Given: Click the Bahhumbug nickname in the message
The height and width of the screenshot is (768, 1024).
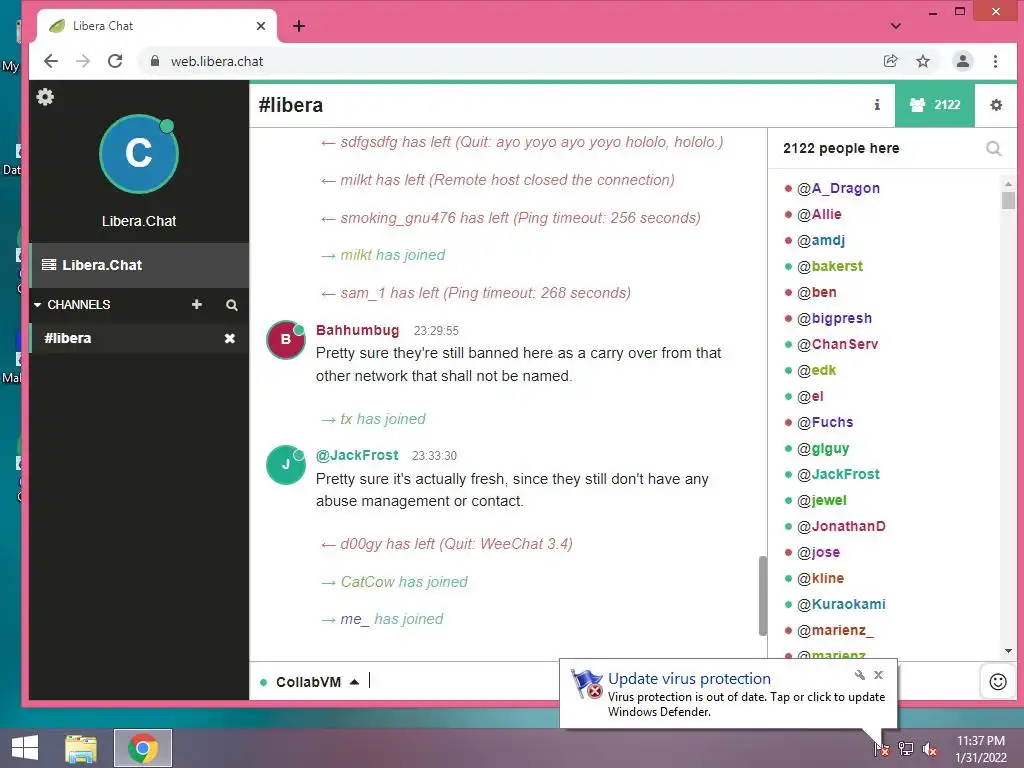Looking at the screenshot, I should click(357, 330).
